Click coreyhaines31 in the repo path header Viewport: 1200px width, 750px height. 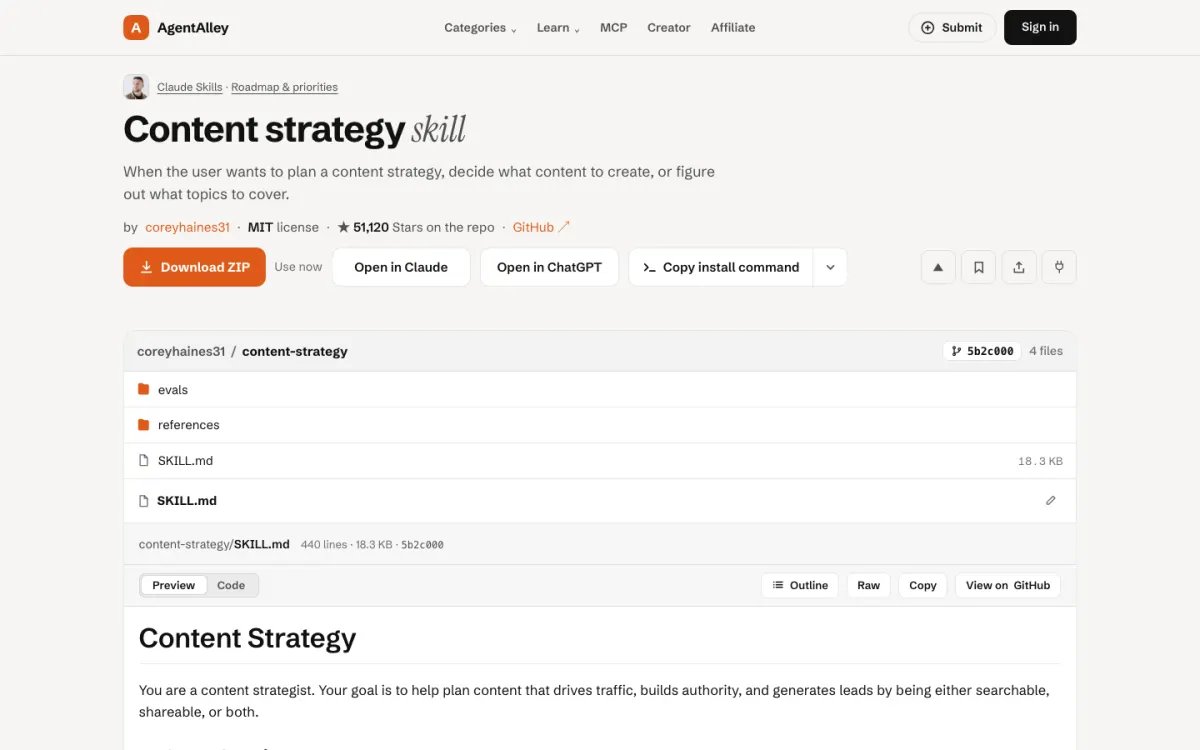181,351
